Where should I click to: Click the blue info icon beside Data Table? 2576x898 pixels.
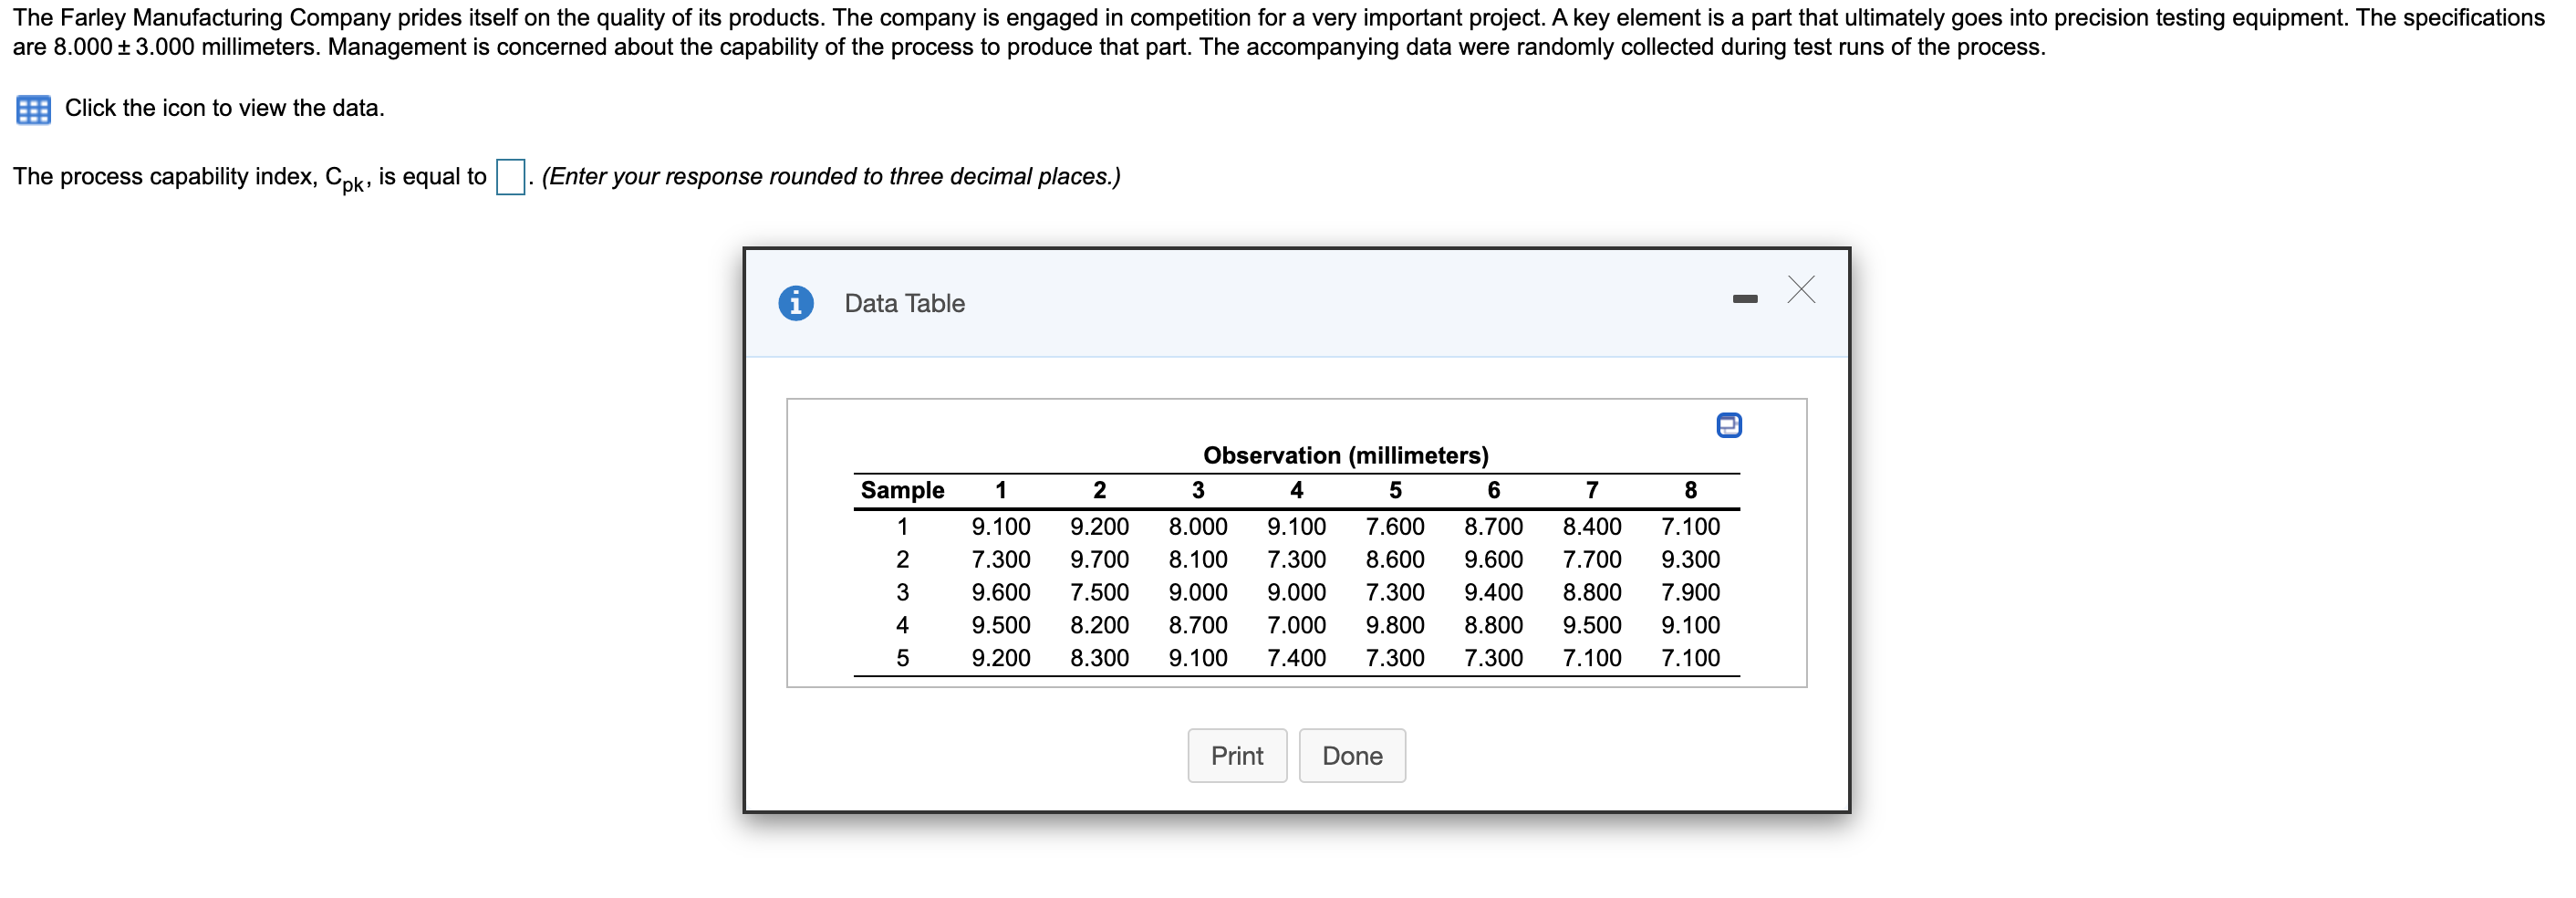[x=796, y=302]
